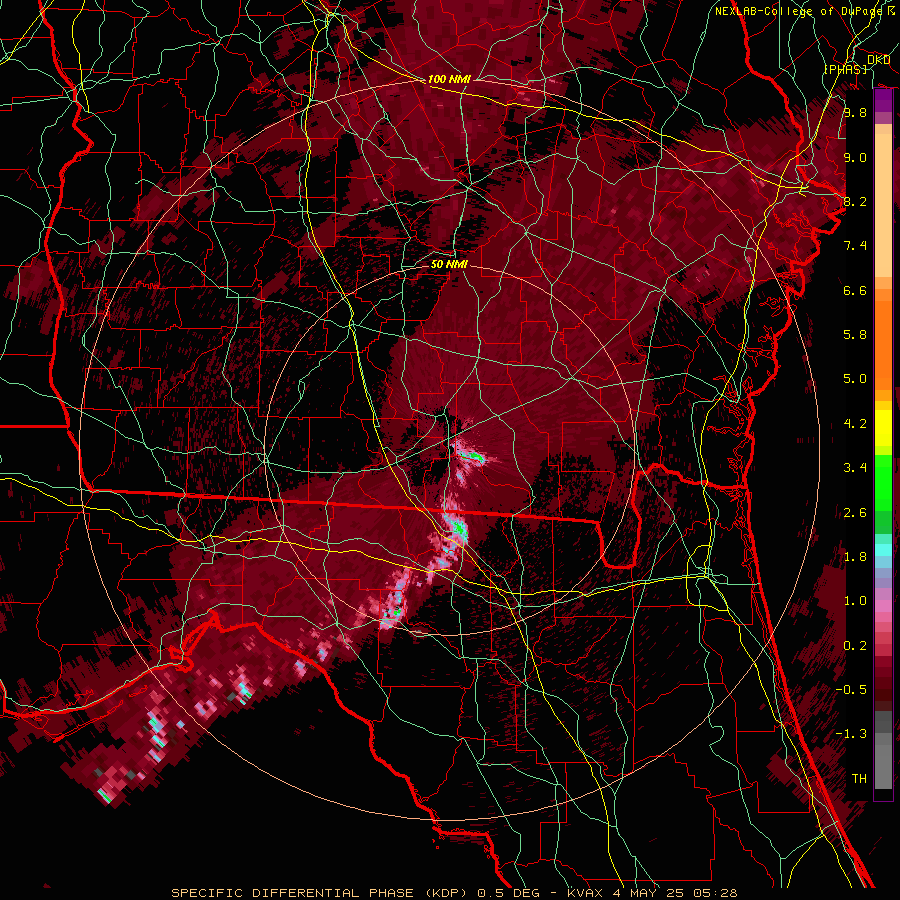Click the 3.4 value on the color scale
This screenshot has width=900, height=900.
coord(855,468)
